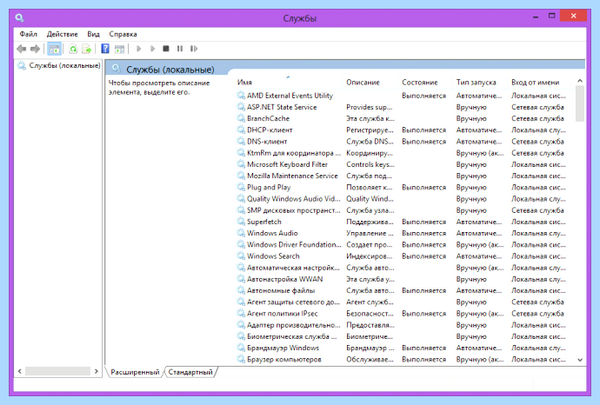This screenshot has height=405, width=600.
Task: Click the gear icon beside BranchCache
Action: click(241, 118)
